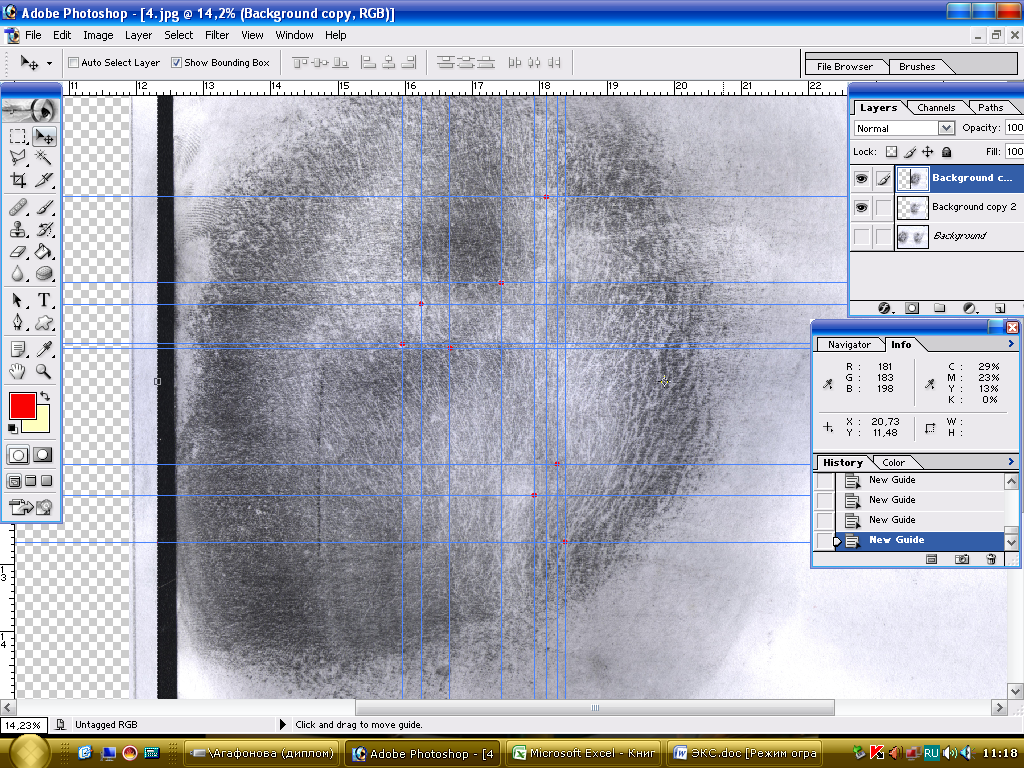This screenshot has height=768, width=1024.
Task: Click the history panel trash icon
Action: pos(991,560)
